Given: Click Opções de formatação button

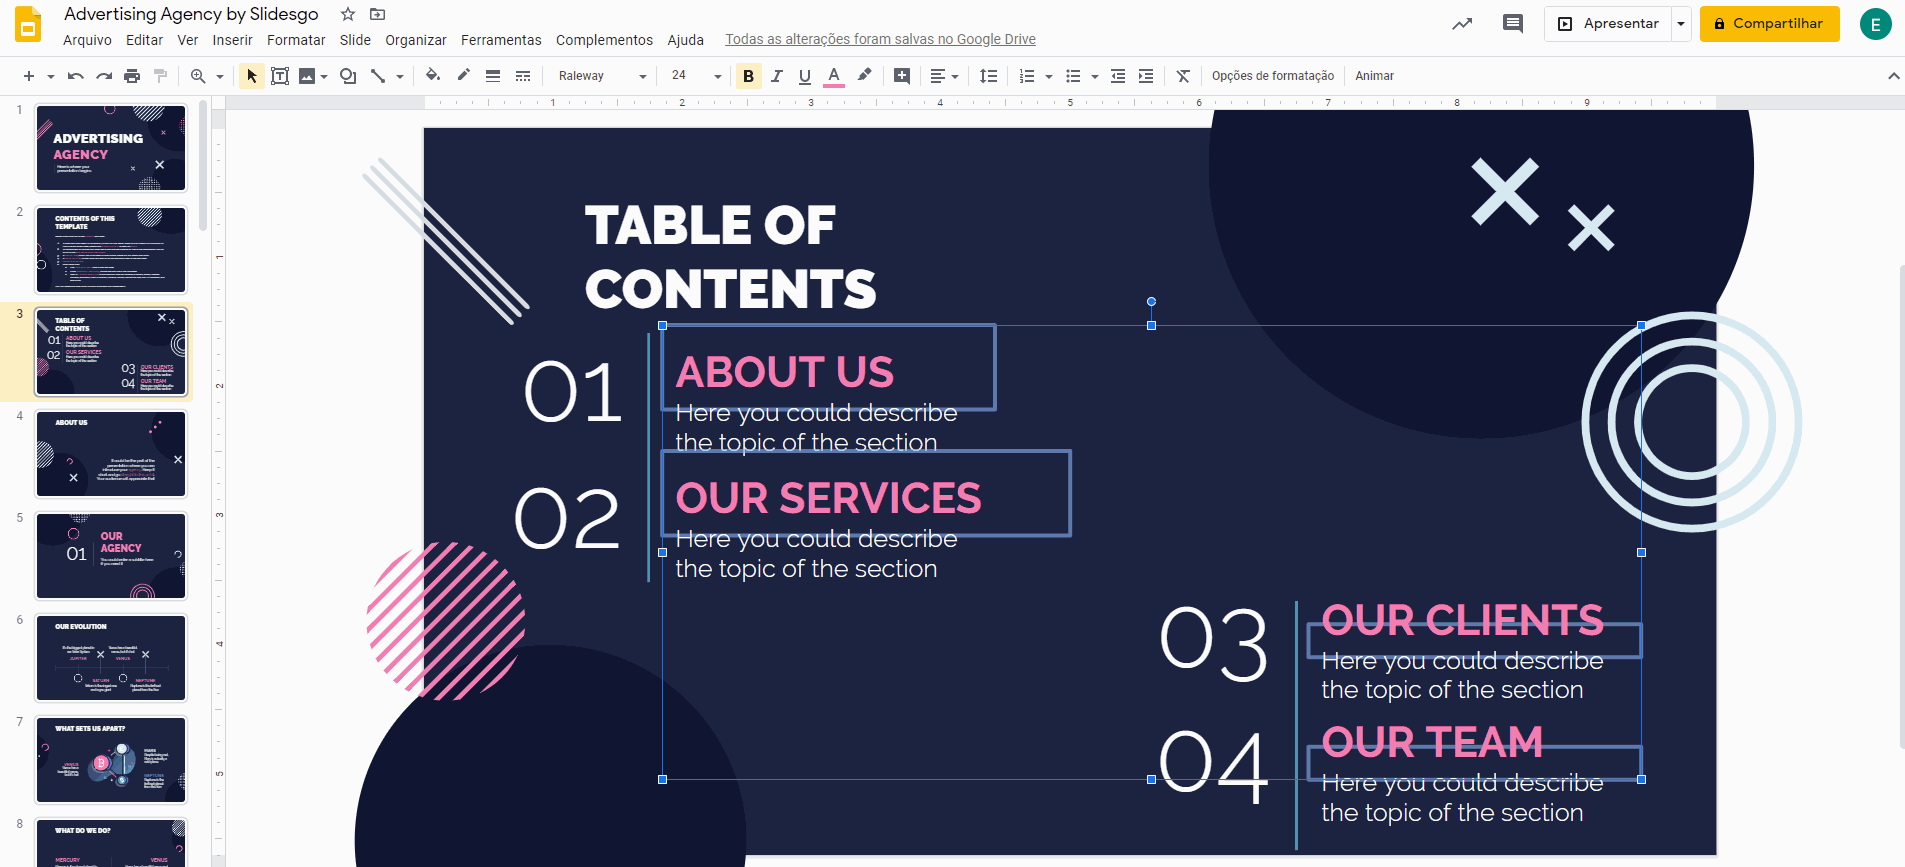Looking at the screenshot, I should coord(1273,76).
